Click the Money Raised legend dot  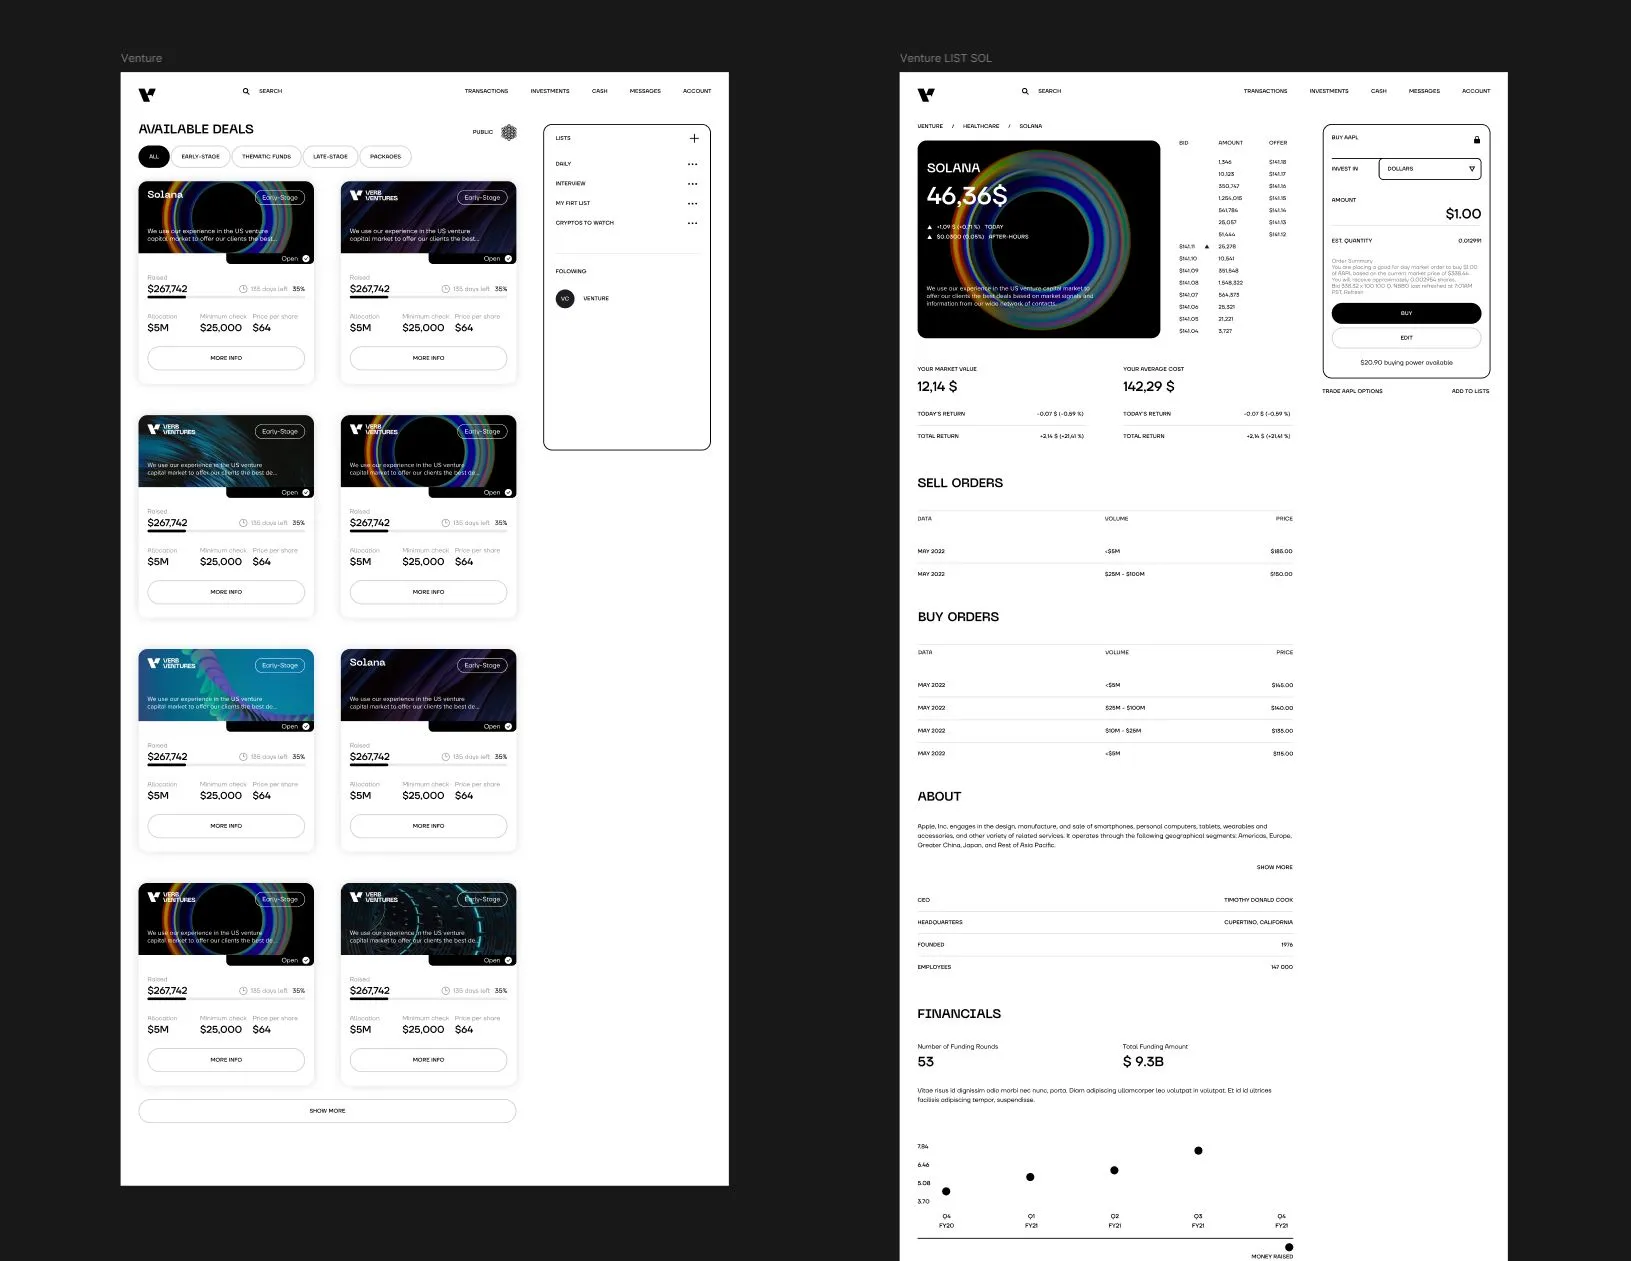[1289, 1247]
